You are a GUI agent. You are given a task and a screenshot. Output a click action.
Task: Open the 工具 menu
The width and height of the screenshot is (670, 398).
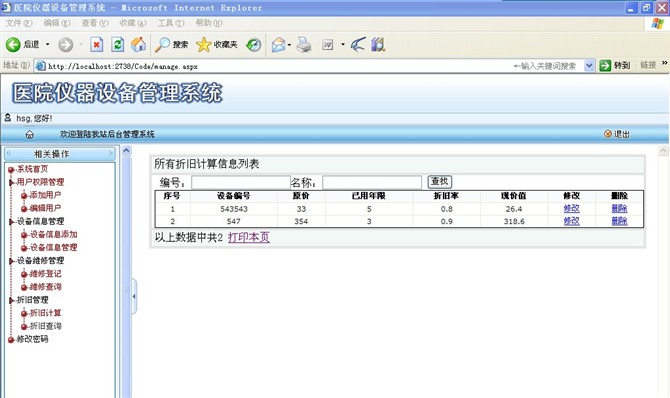(171, 23)
